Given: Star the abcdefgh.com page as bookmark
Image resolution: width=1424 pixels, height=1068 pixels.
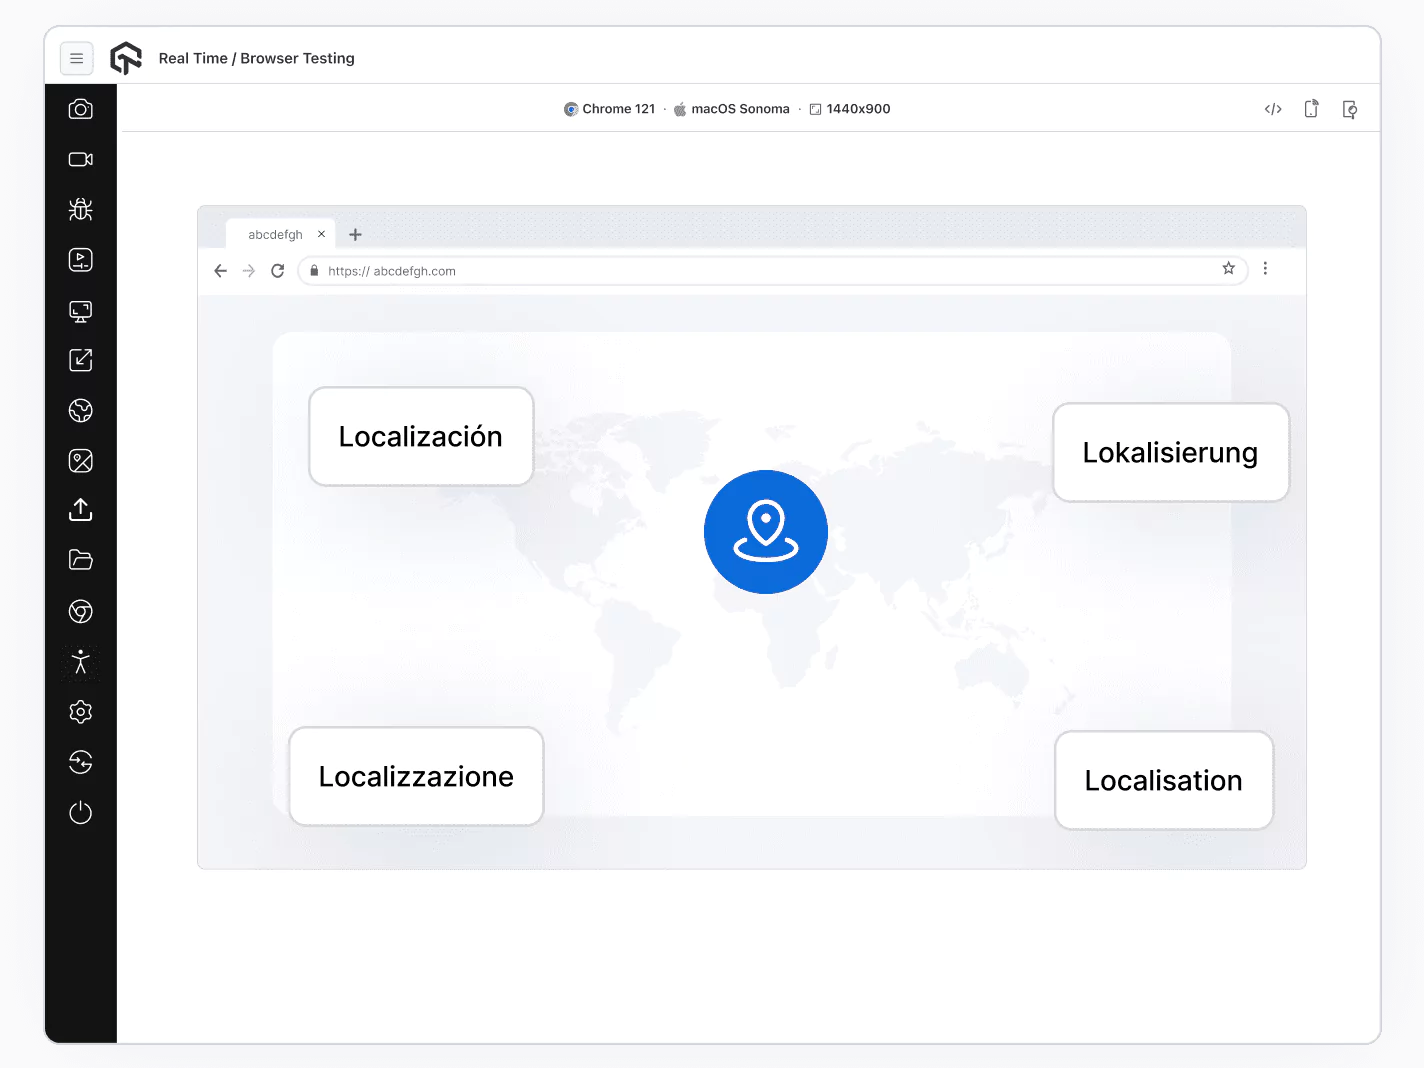Looking at the screenshot, I should coord(1228,270).
